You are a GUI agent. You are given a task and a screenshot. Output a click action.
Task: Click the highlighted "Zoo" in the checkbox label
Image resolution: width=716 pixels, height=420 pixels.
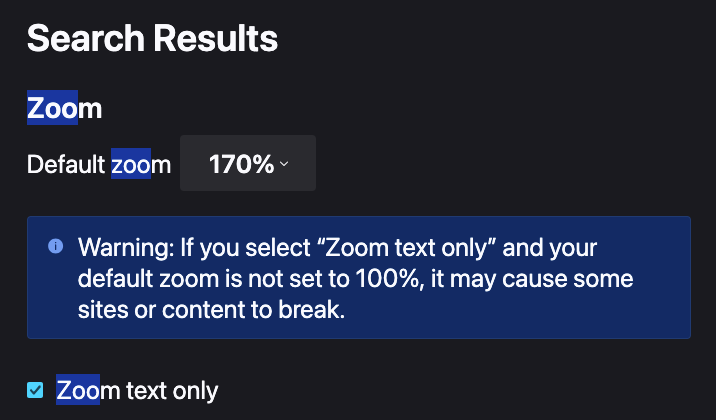(x=78, y=389)
